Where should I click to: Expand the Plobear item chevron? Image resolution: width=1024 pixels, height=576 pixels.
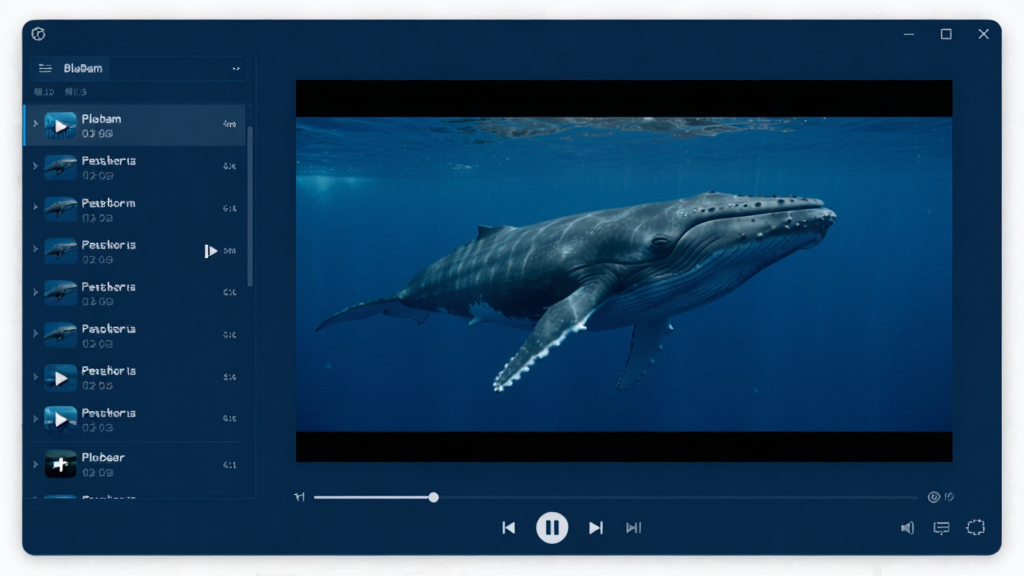35,465
